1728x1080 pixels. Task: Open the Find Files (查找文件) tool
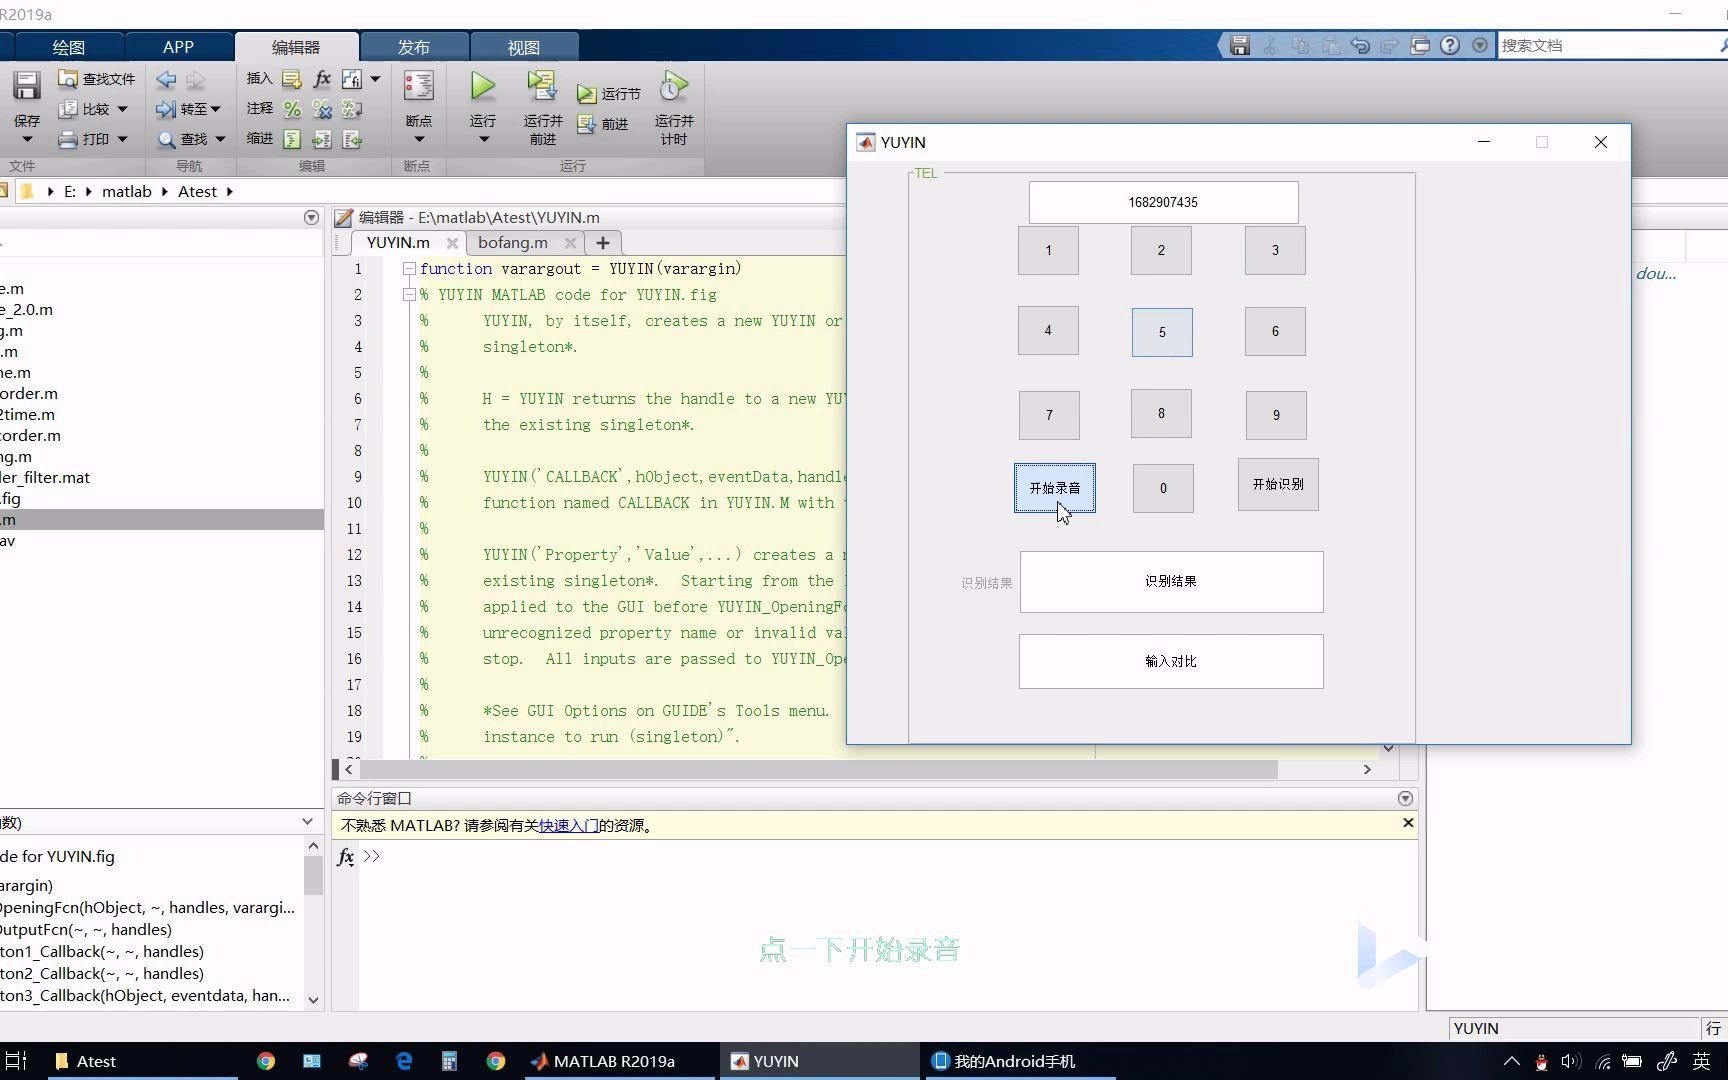click(x=96, y=79)
